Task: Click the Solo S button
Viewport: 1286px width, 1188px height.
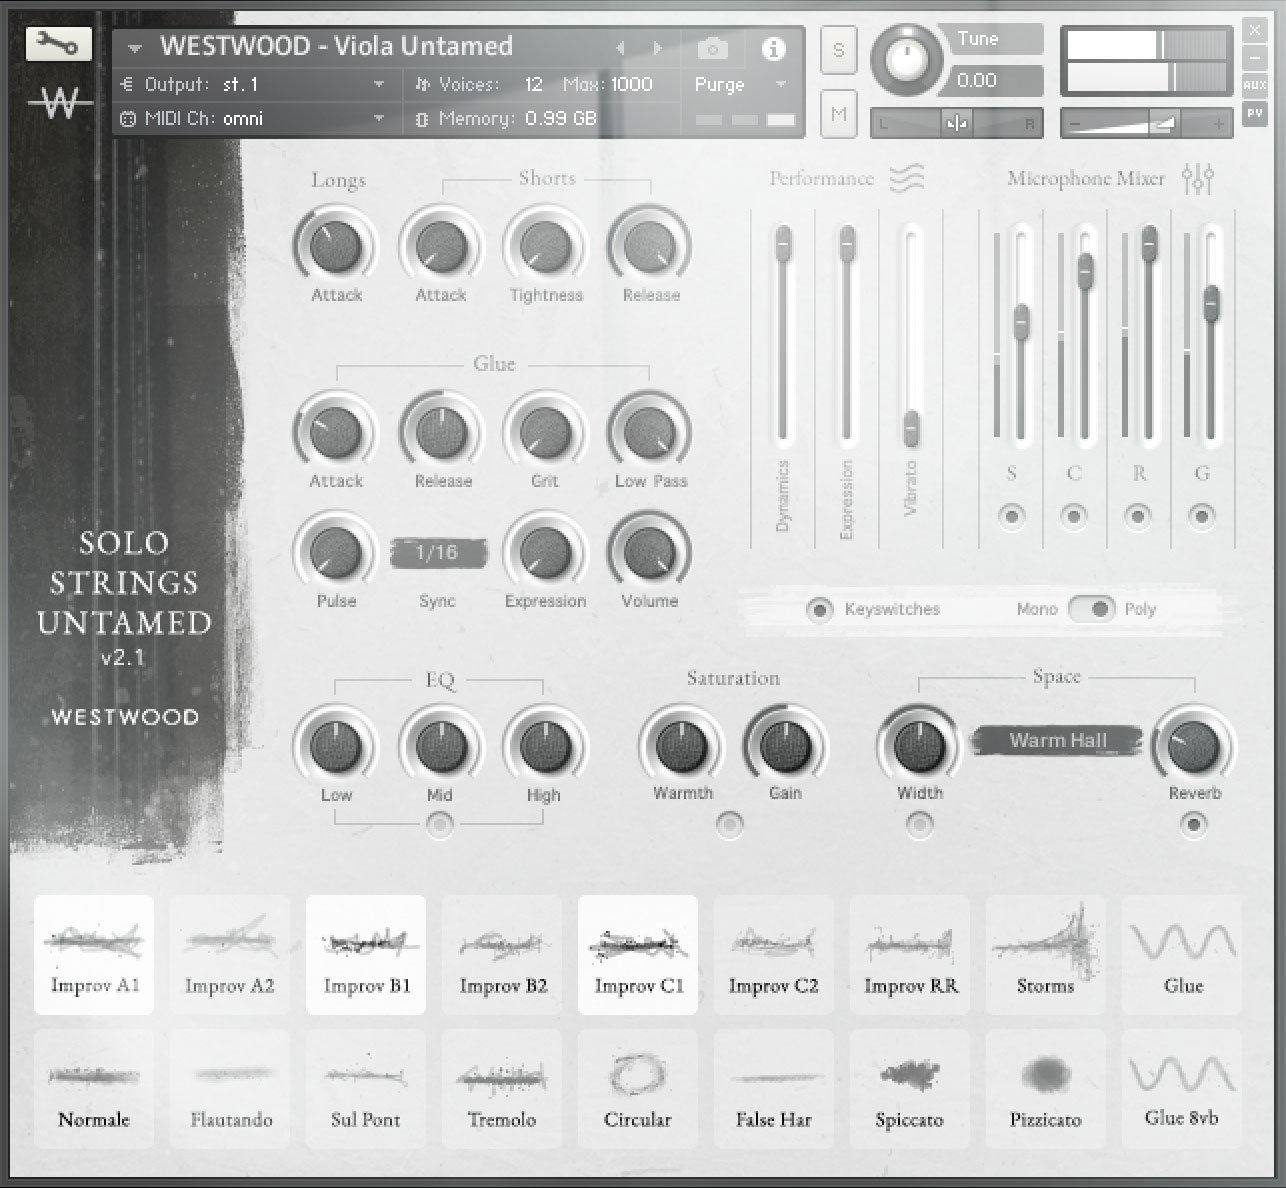Action: click(838, 50)
